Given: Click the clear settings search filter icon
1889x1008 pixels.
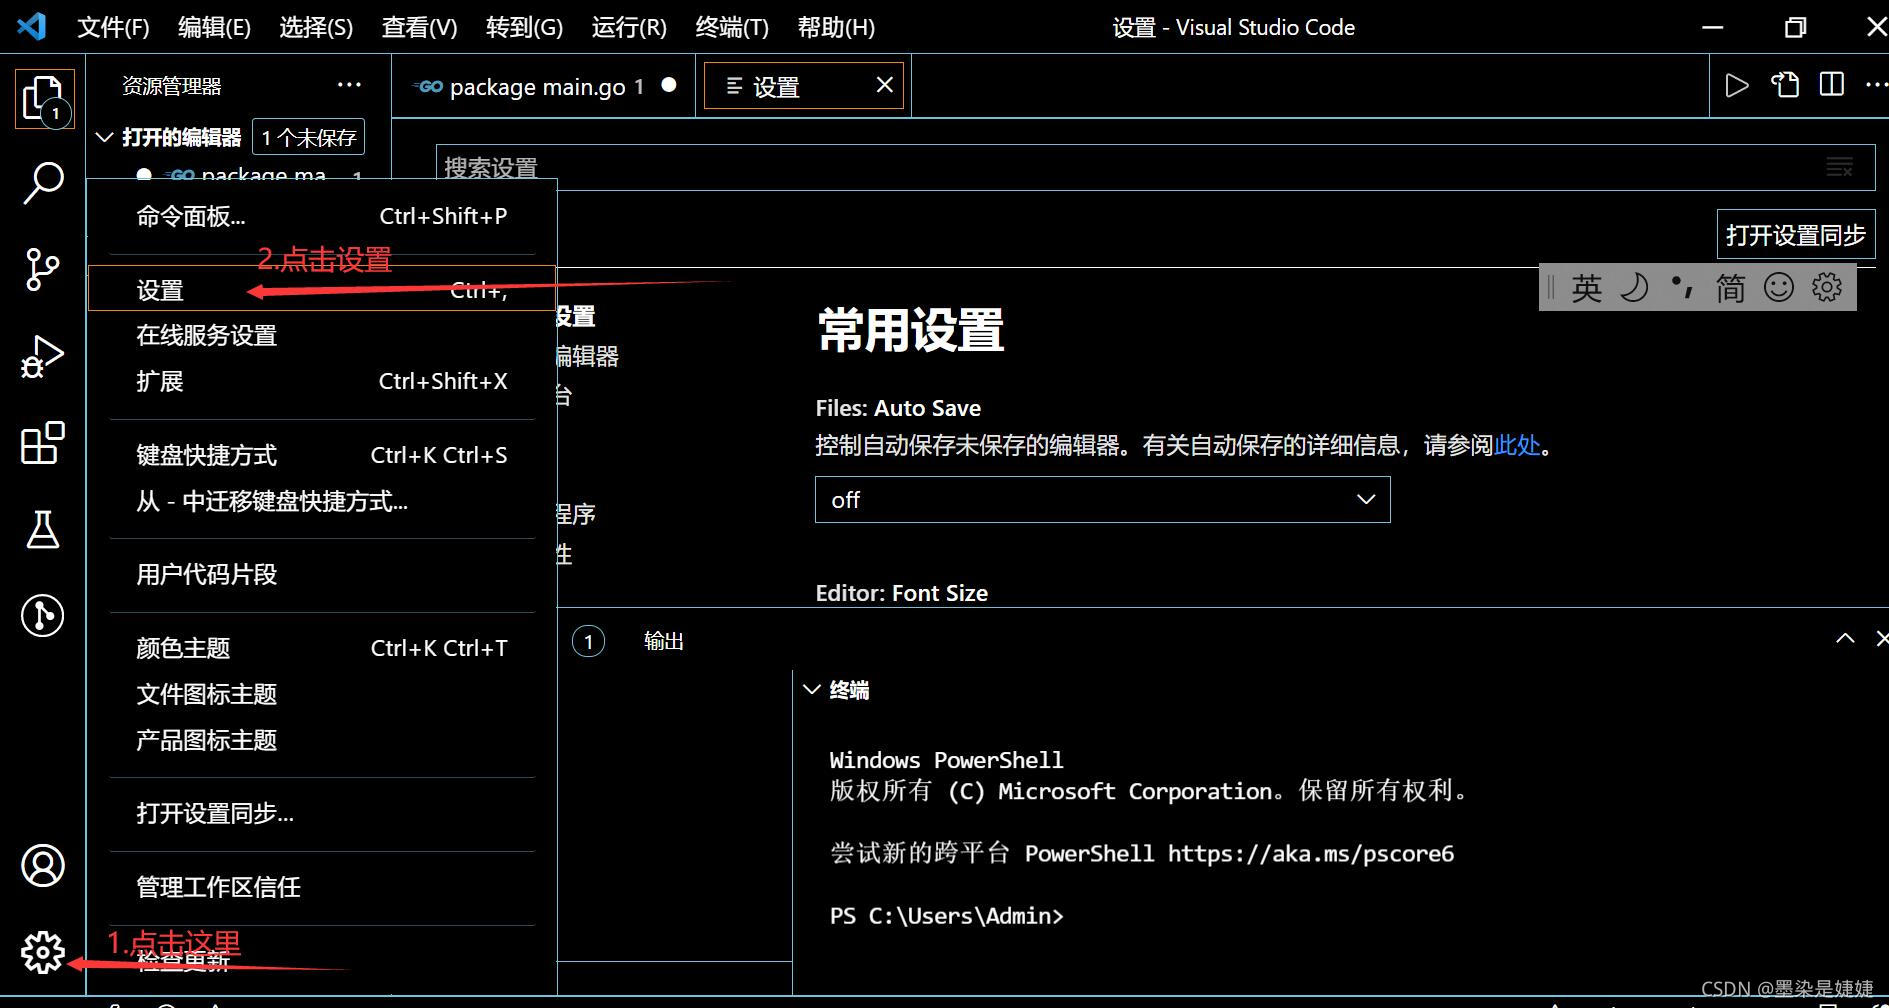Looking at the screenshot, I should (1839, 167).
